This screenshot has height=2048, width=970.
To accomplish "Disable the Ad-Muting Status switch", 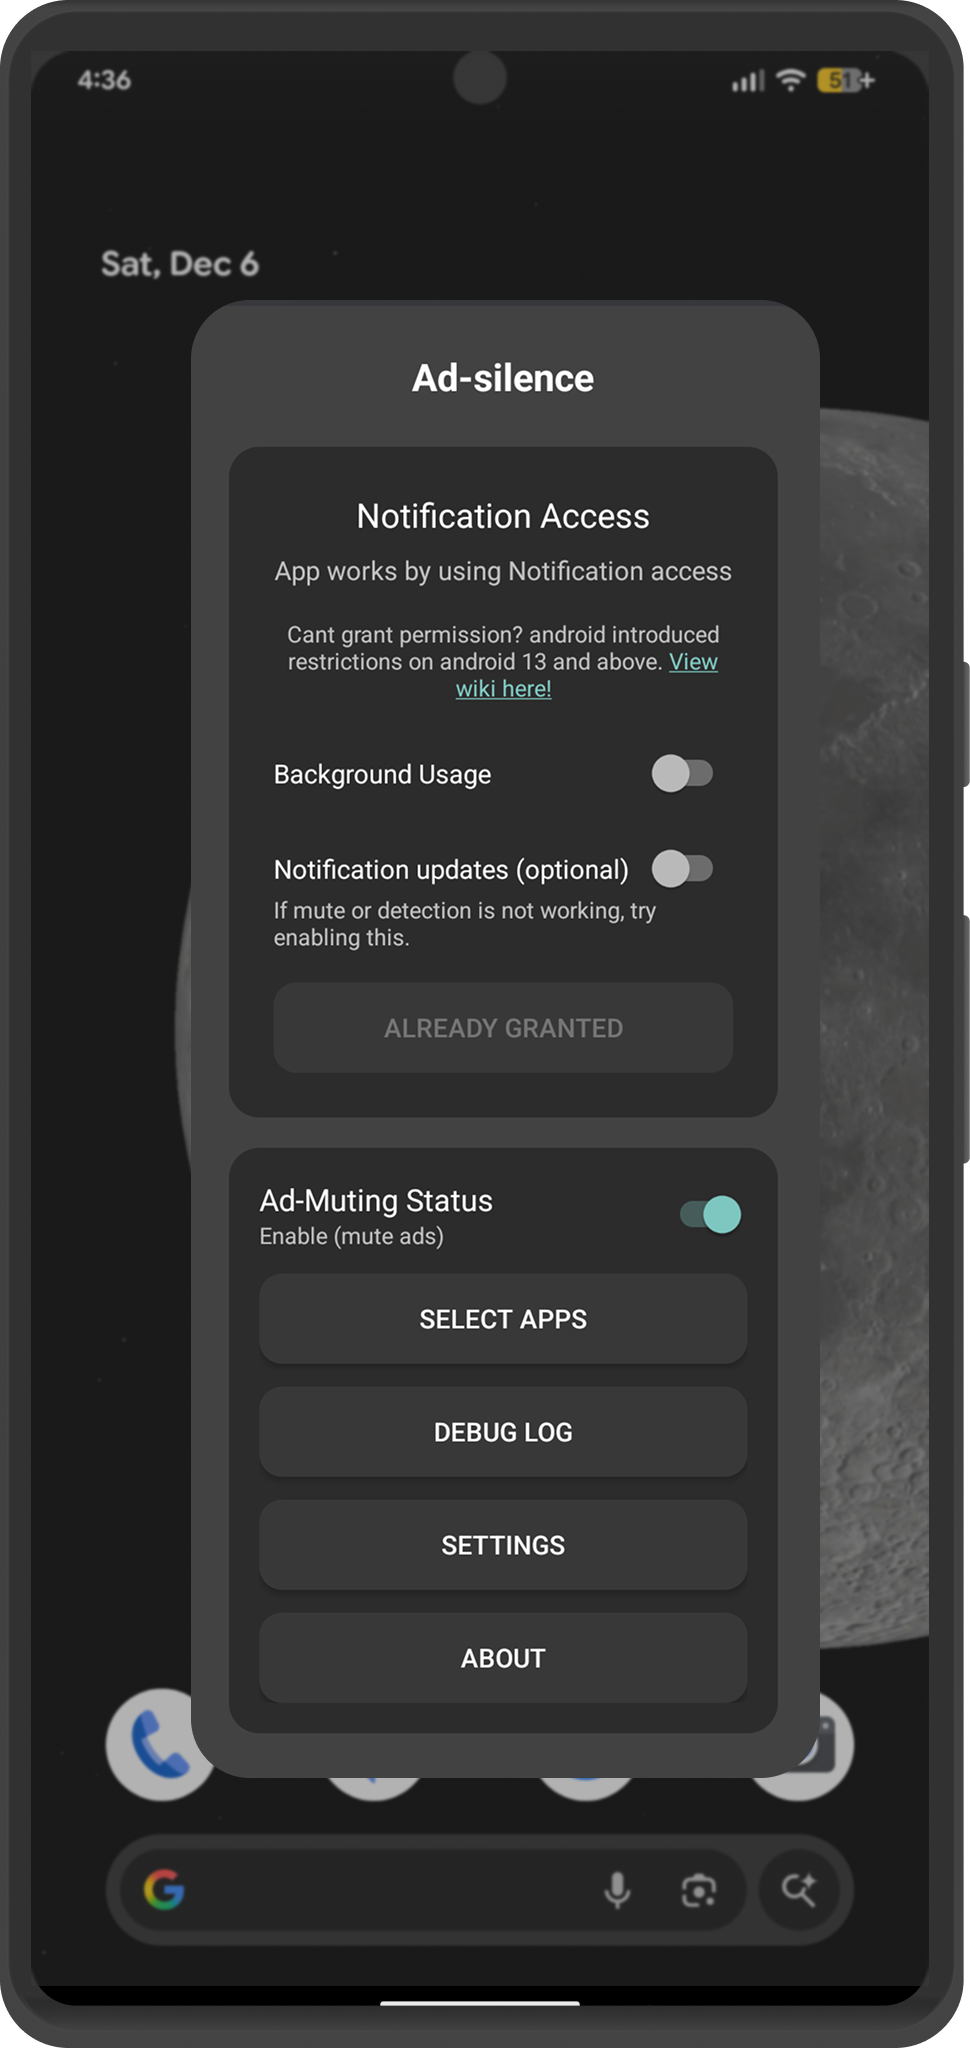I will [x=710, y=1215].
